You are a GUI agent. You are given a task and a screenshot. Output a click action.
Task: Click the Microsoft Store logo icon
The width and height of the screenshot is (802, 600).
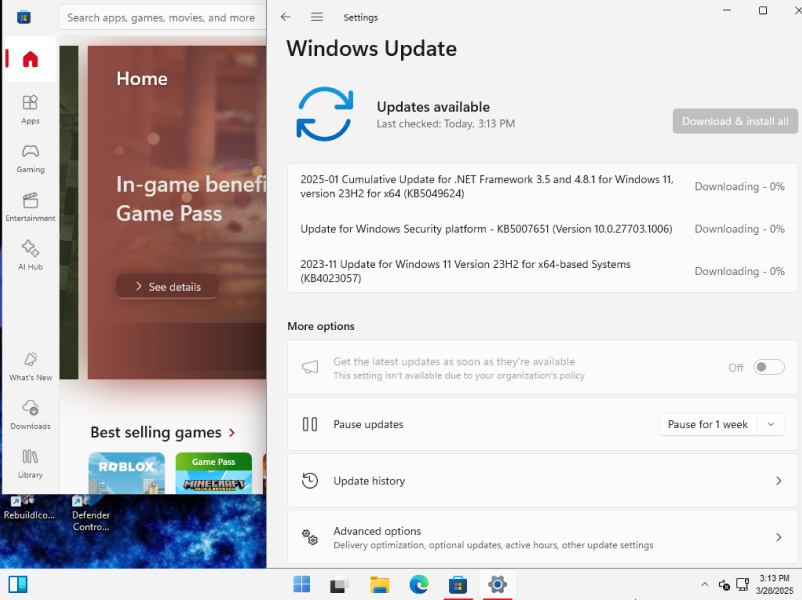click(x=24, y=17)
